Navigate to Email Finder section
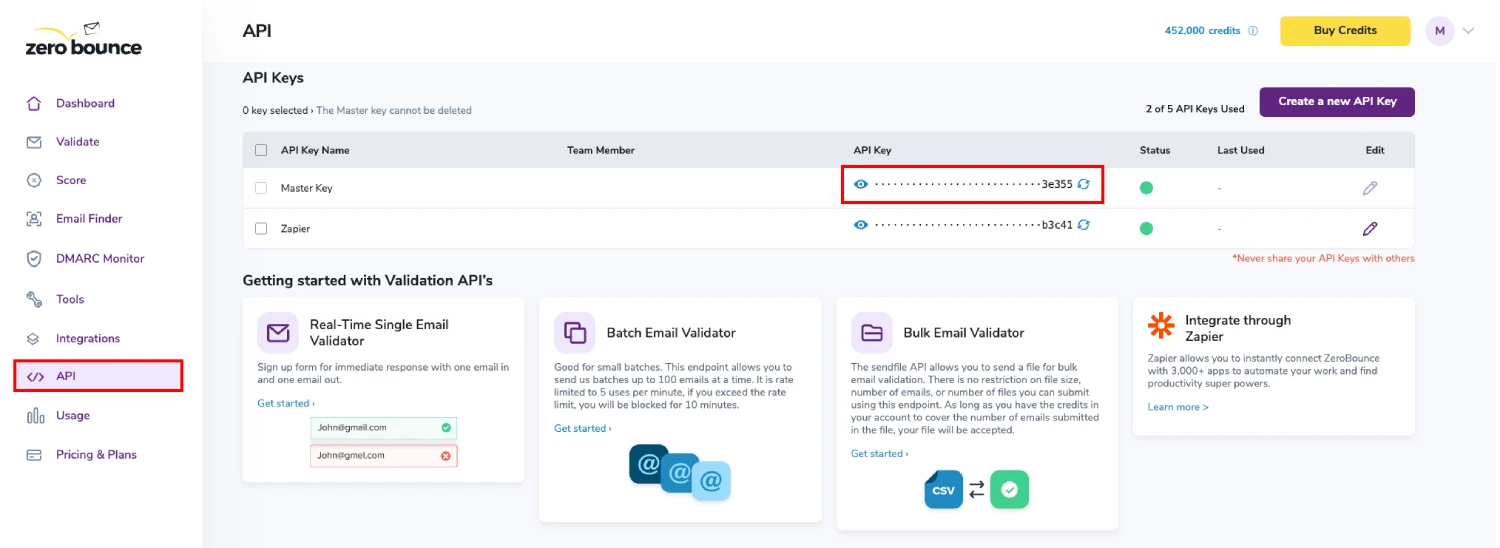Image resolution: width=1500 pixels, height=548 pixels. pos(88,219)
